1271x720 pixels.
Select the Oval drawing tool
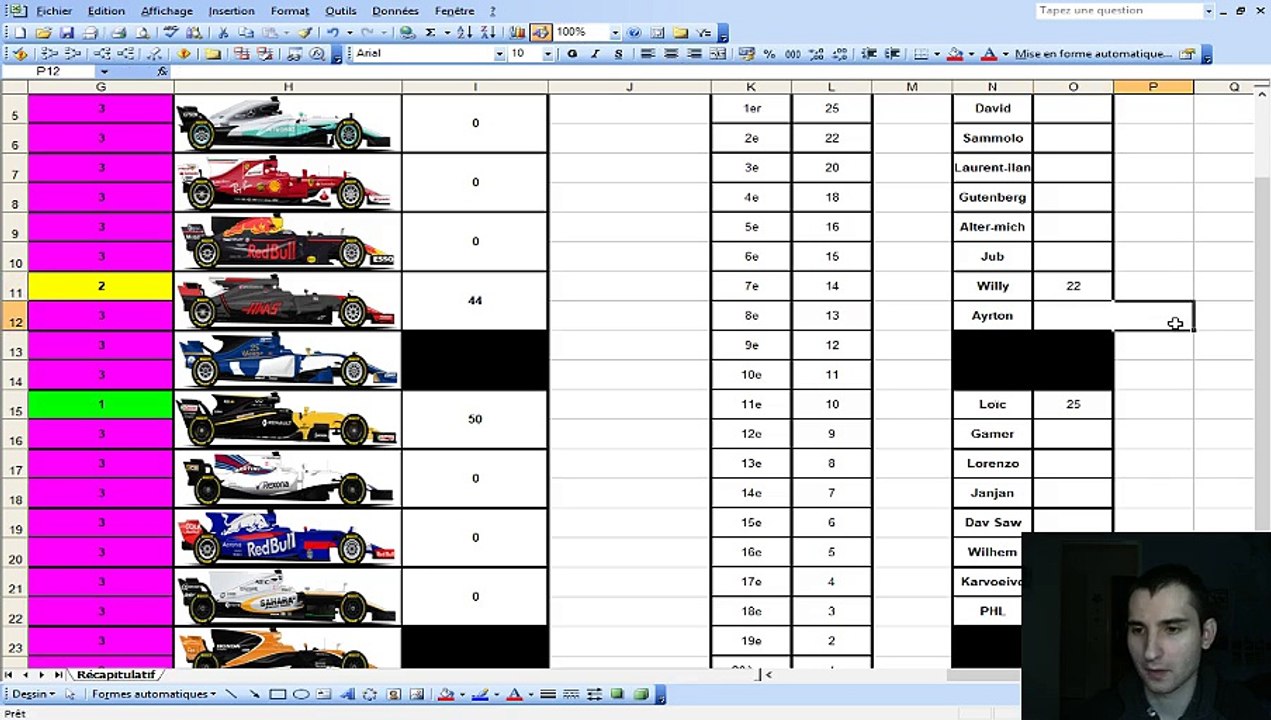301,694
